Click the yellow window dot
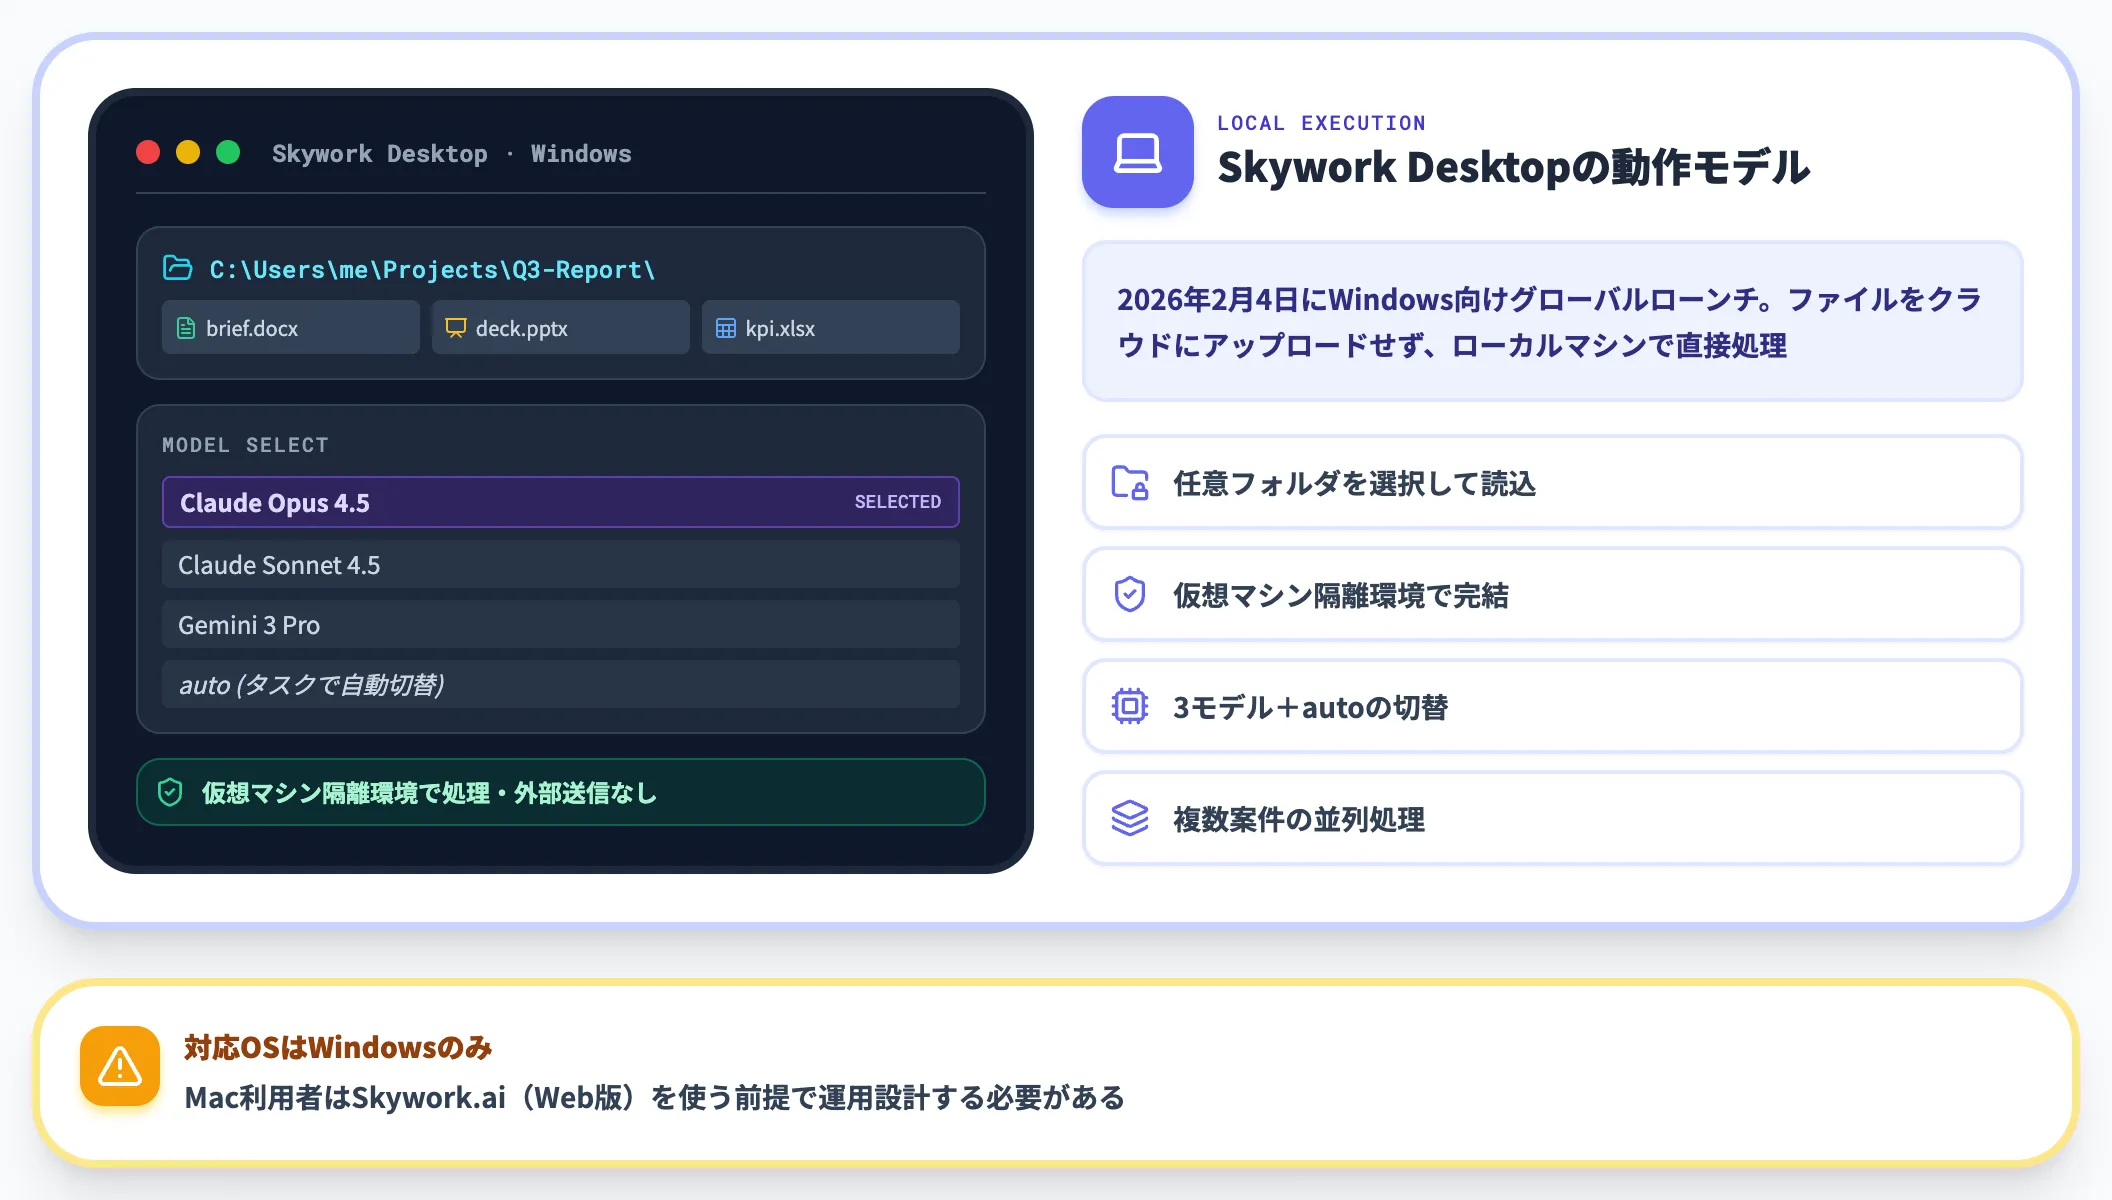2112x1200 pixels. pyautogui.click(x=188, y=152)
